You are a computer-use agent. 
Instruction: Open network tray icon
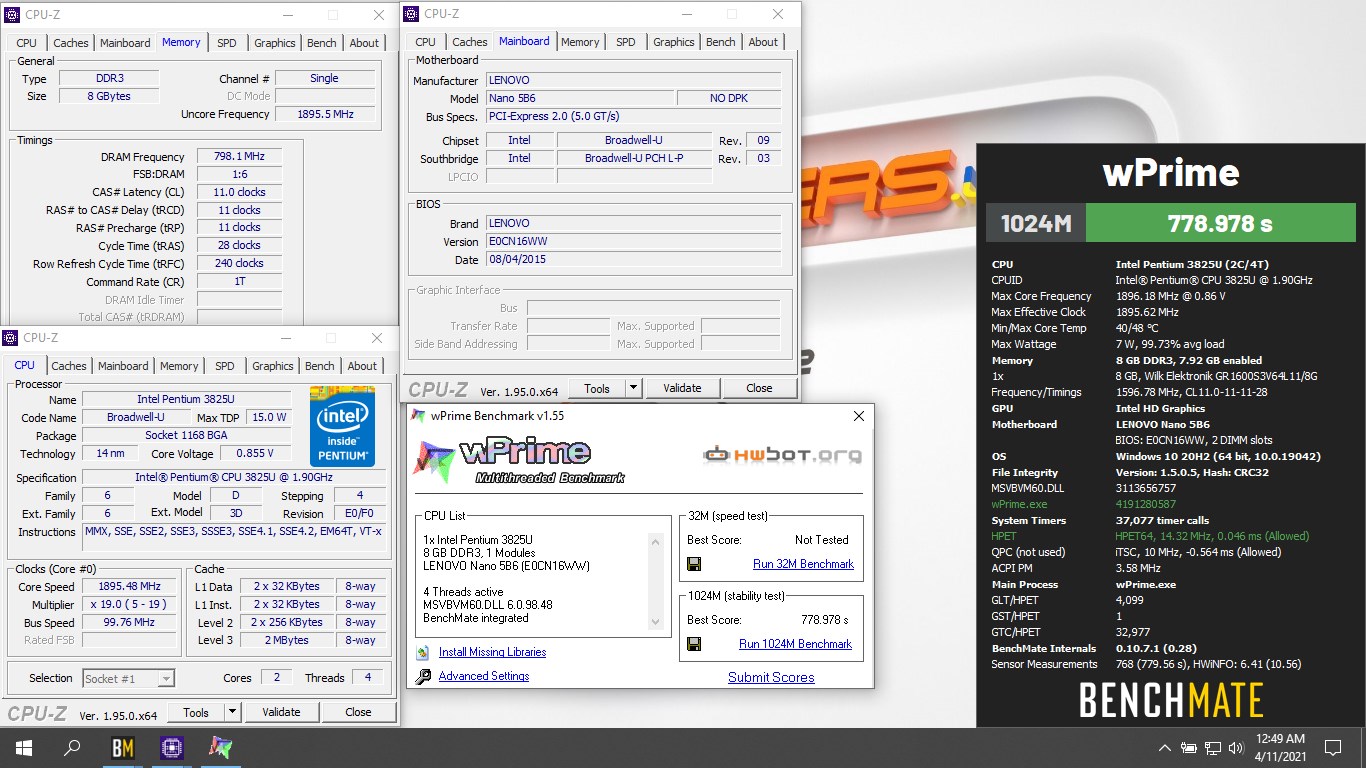click(x=1213, y=747)
